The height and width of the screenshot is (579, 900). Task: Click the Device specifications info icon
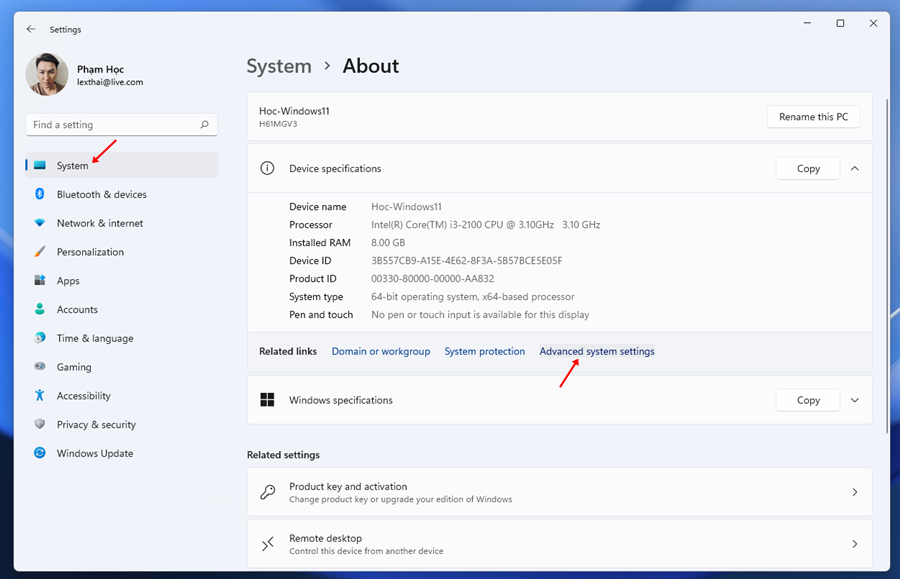click(267, 168)
